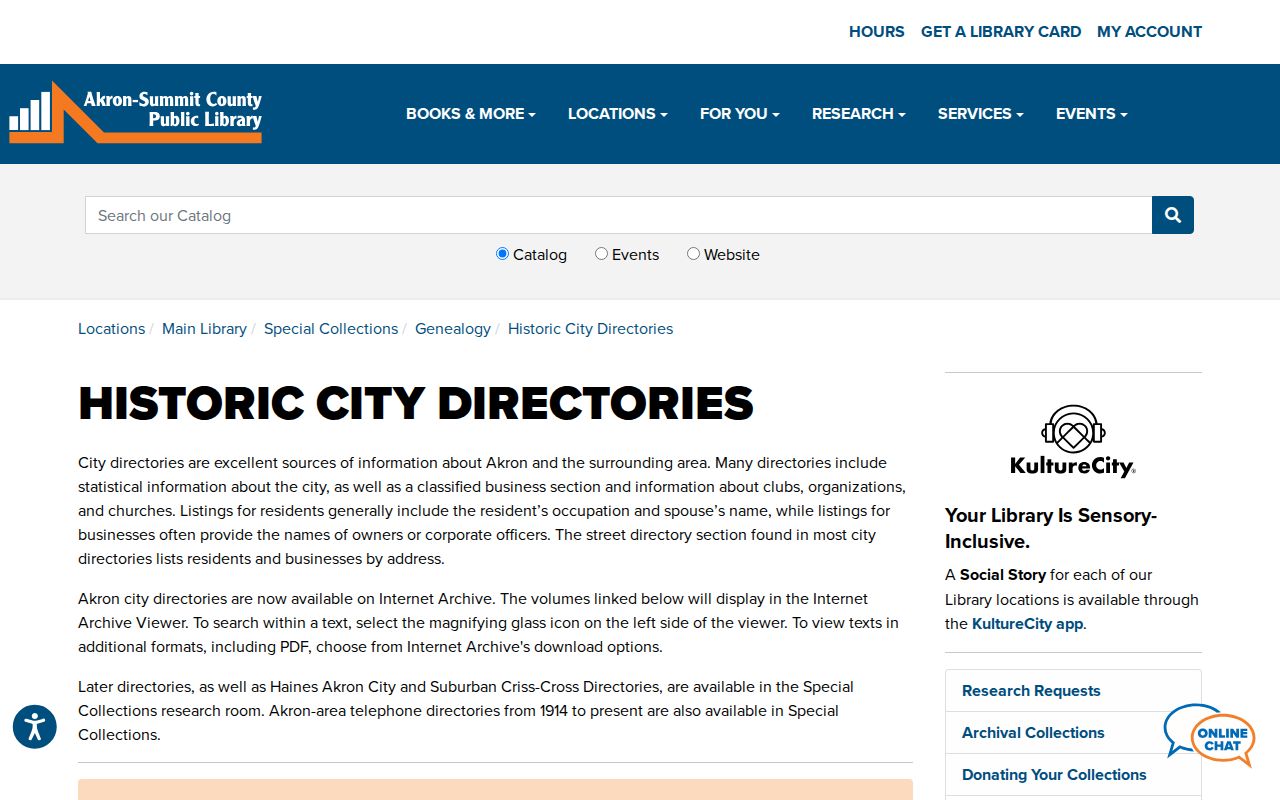Go to Main Library breadcrumb
This screenshot has height=800, width=1280.
tap(204, 329)
